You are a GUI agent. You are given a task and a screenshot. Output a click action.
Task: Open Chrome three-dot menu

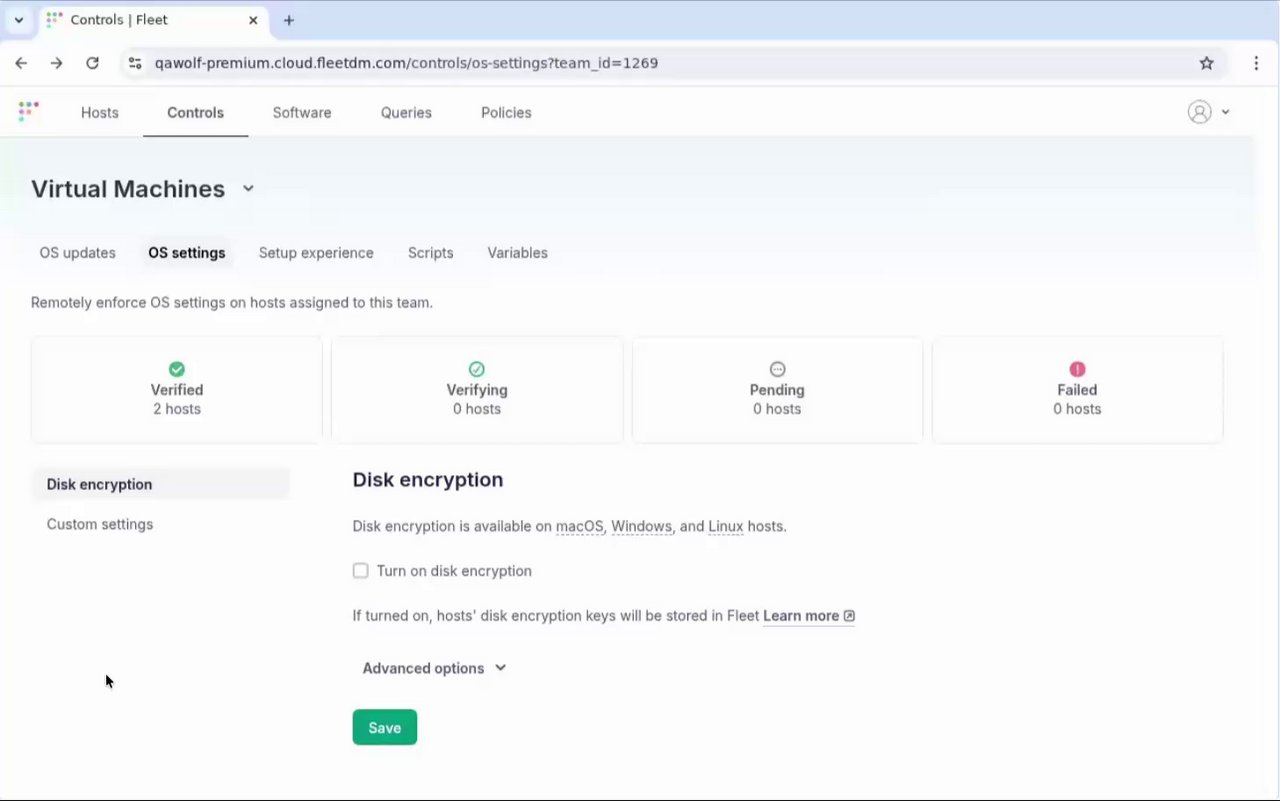coord(1256,63)
